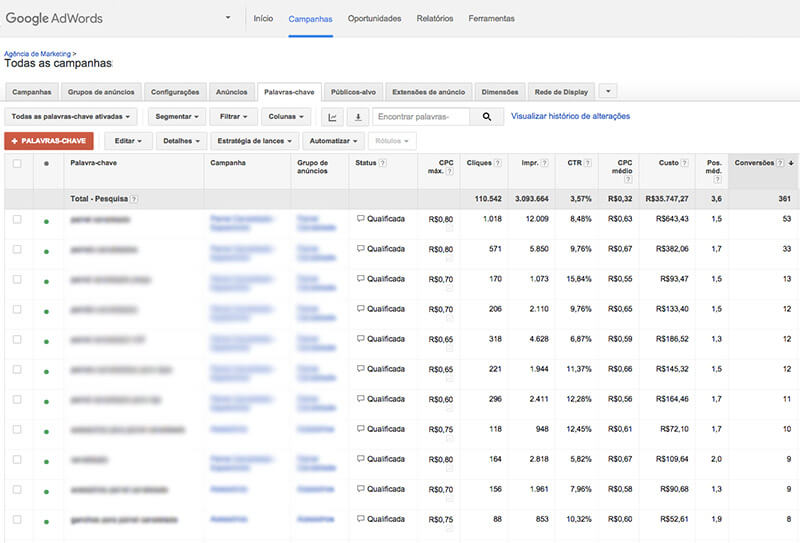Click help icon beside Status header
The height and width of the screenshot is (543, 800).
[x=383, y=163]
